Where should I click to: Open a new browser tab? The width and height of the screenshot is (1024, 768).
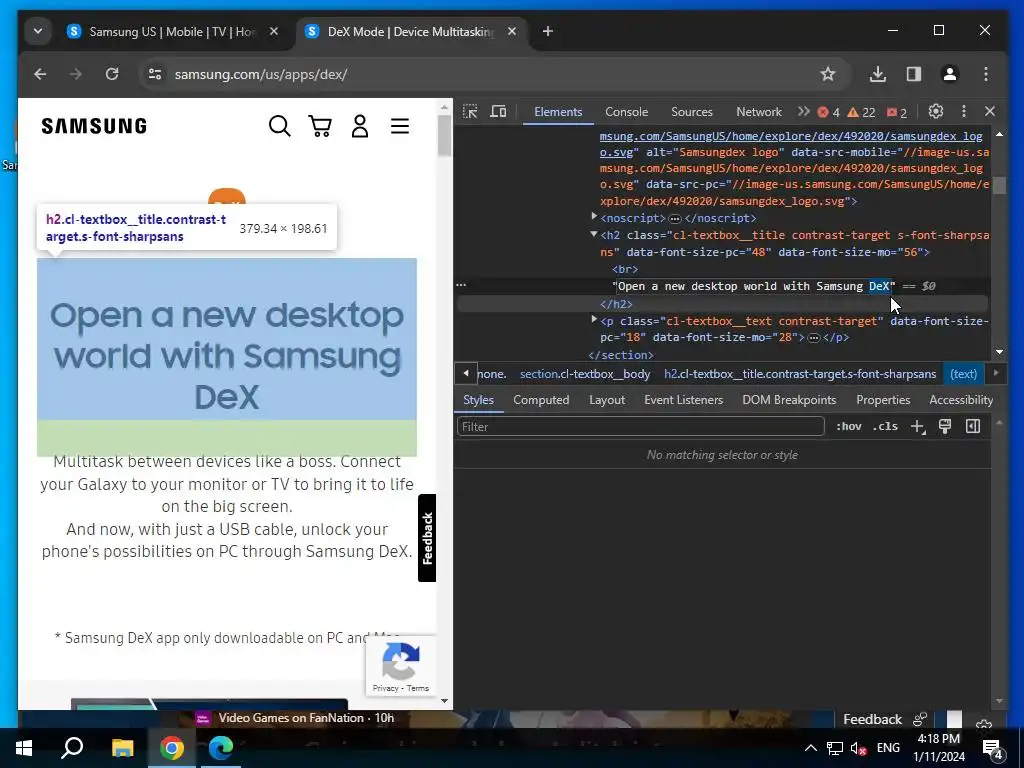(x=547, y=31)
